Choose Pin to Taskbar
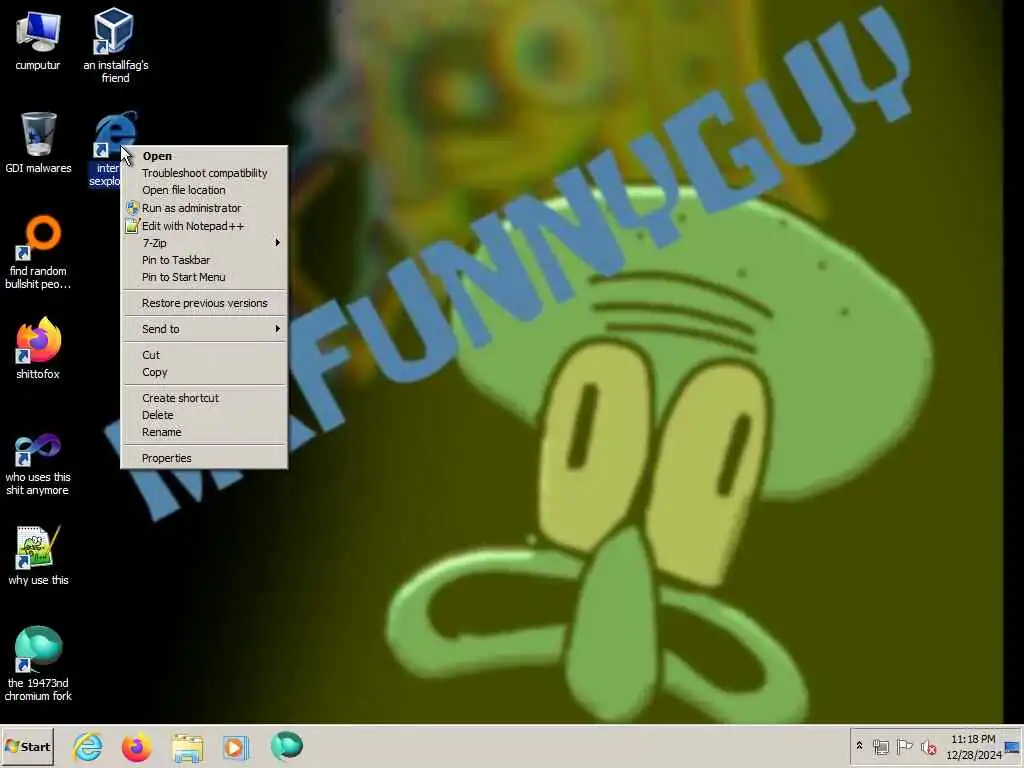 [x=204, y=260]
